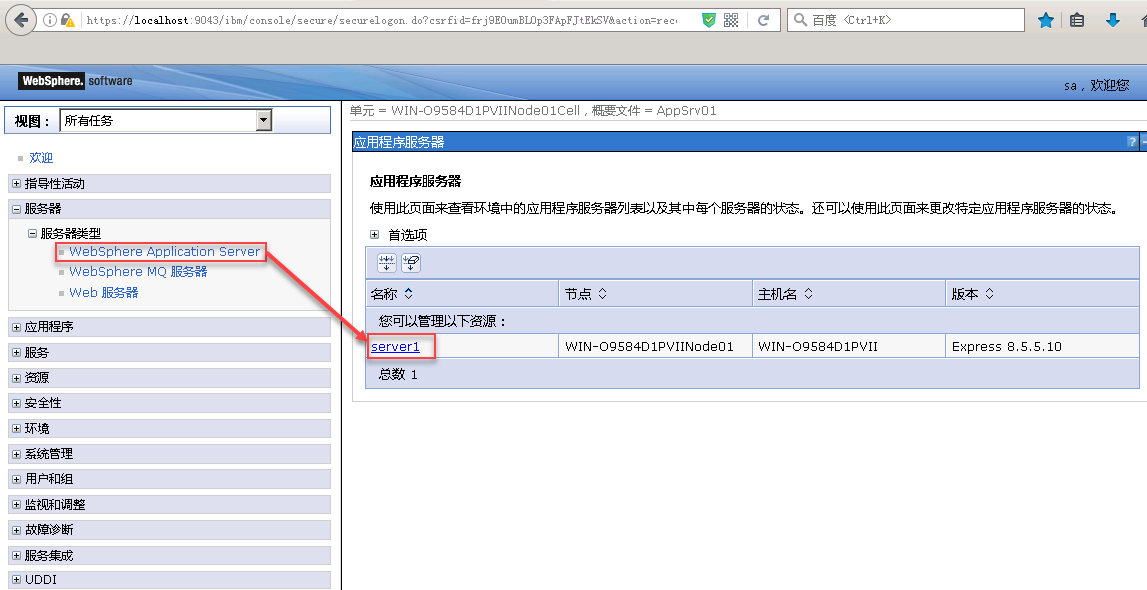
Task: Expand the 服务 section
Action: click(x=16, y=352)
